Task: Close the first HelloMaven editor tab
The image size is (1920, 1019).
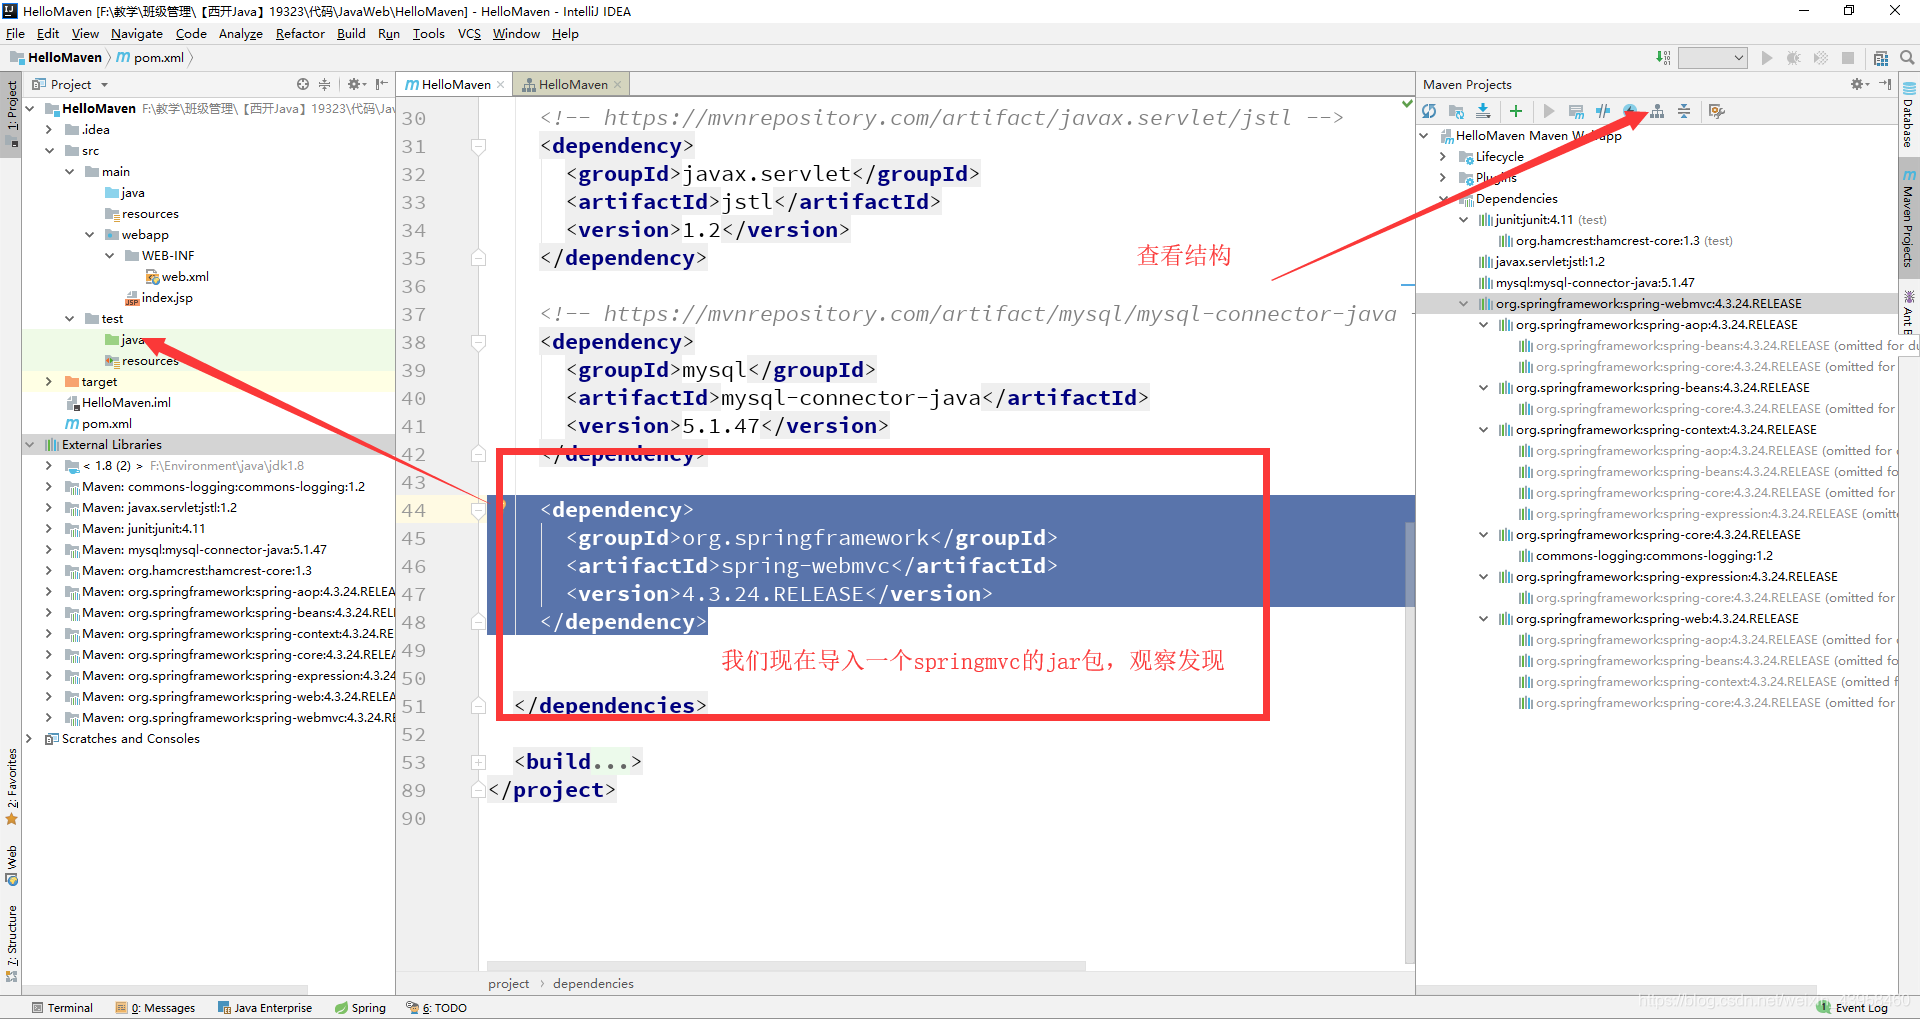Action: [x=501, y=85]
